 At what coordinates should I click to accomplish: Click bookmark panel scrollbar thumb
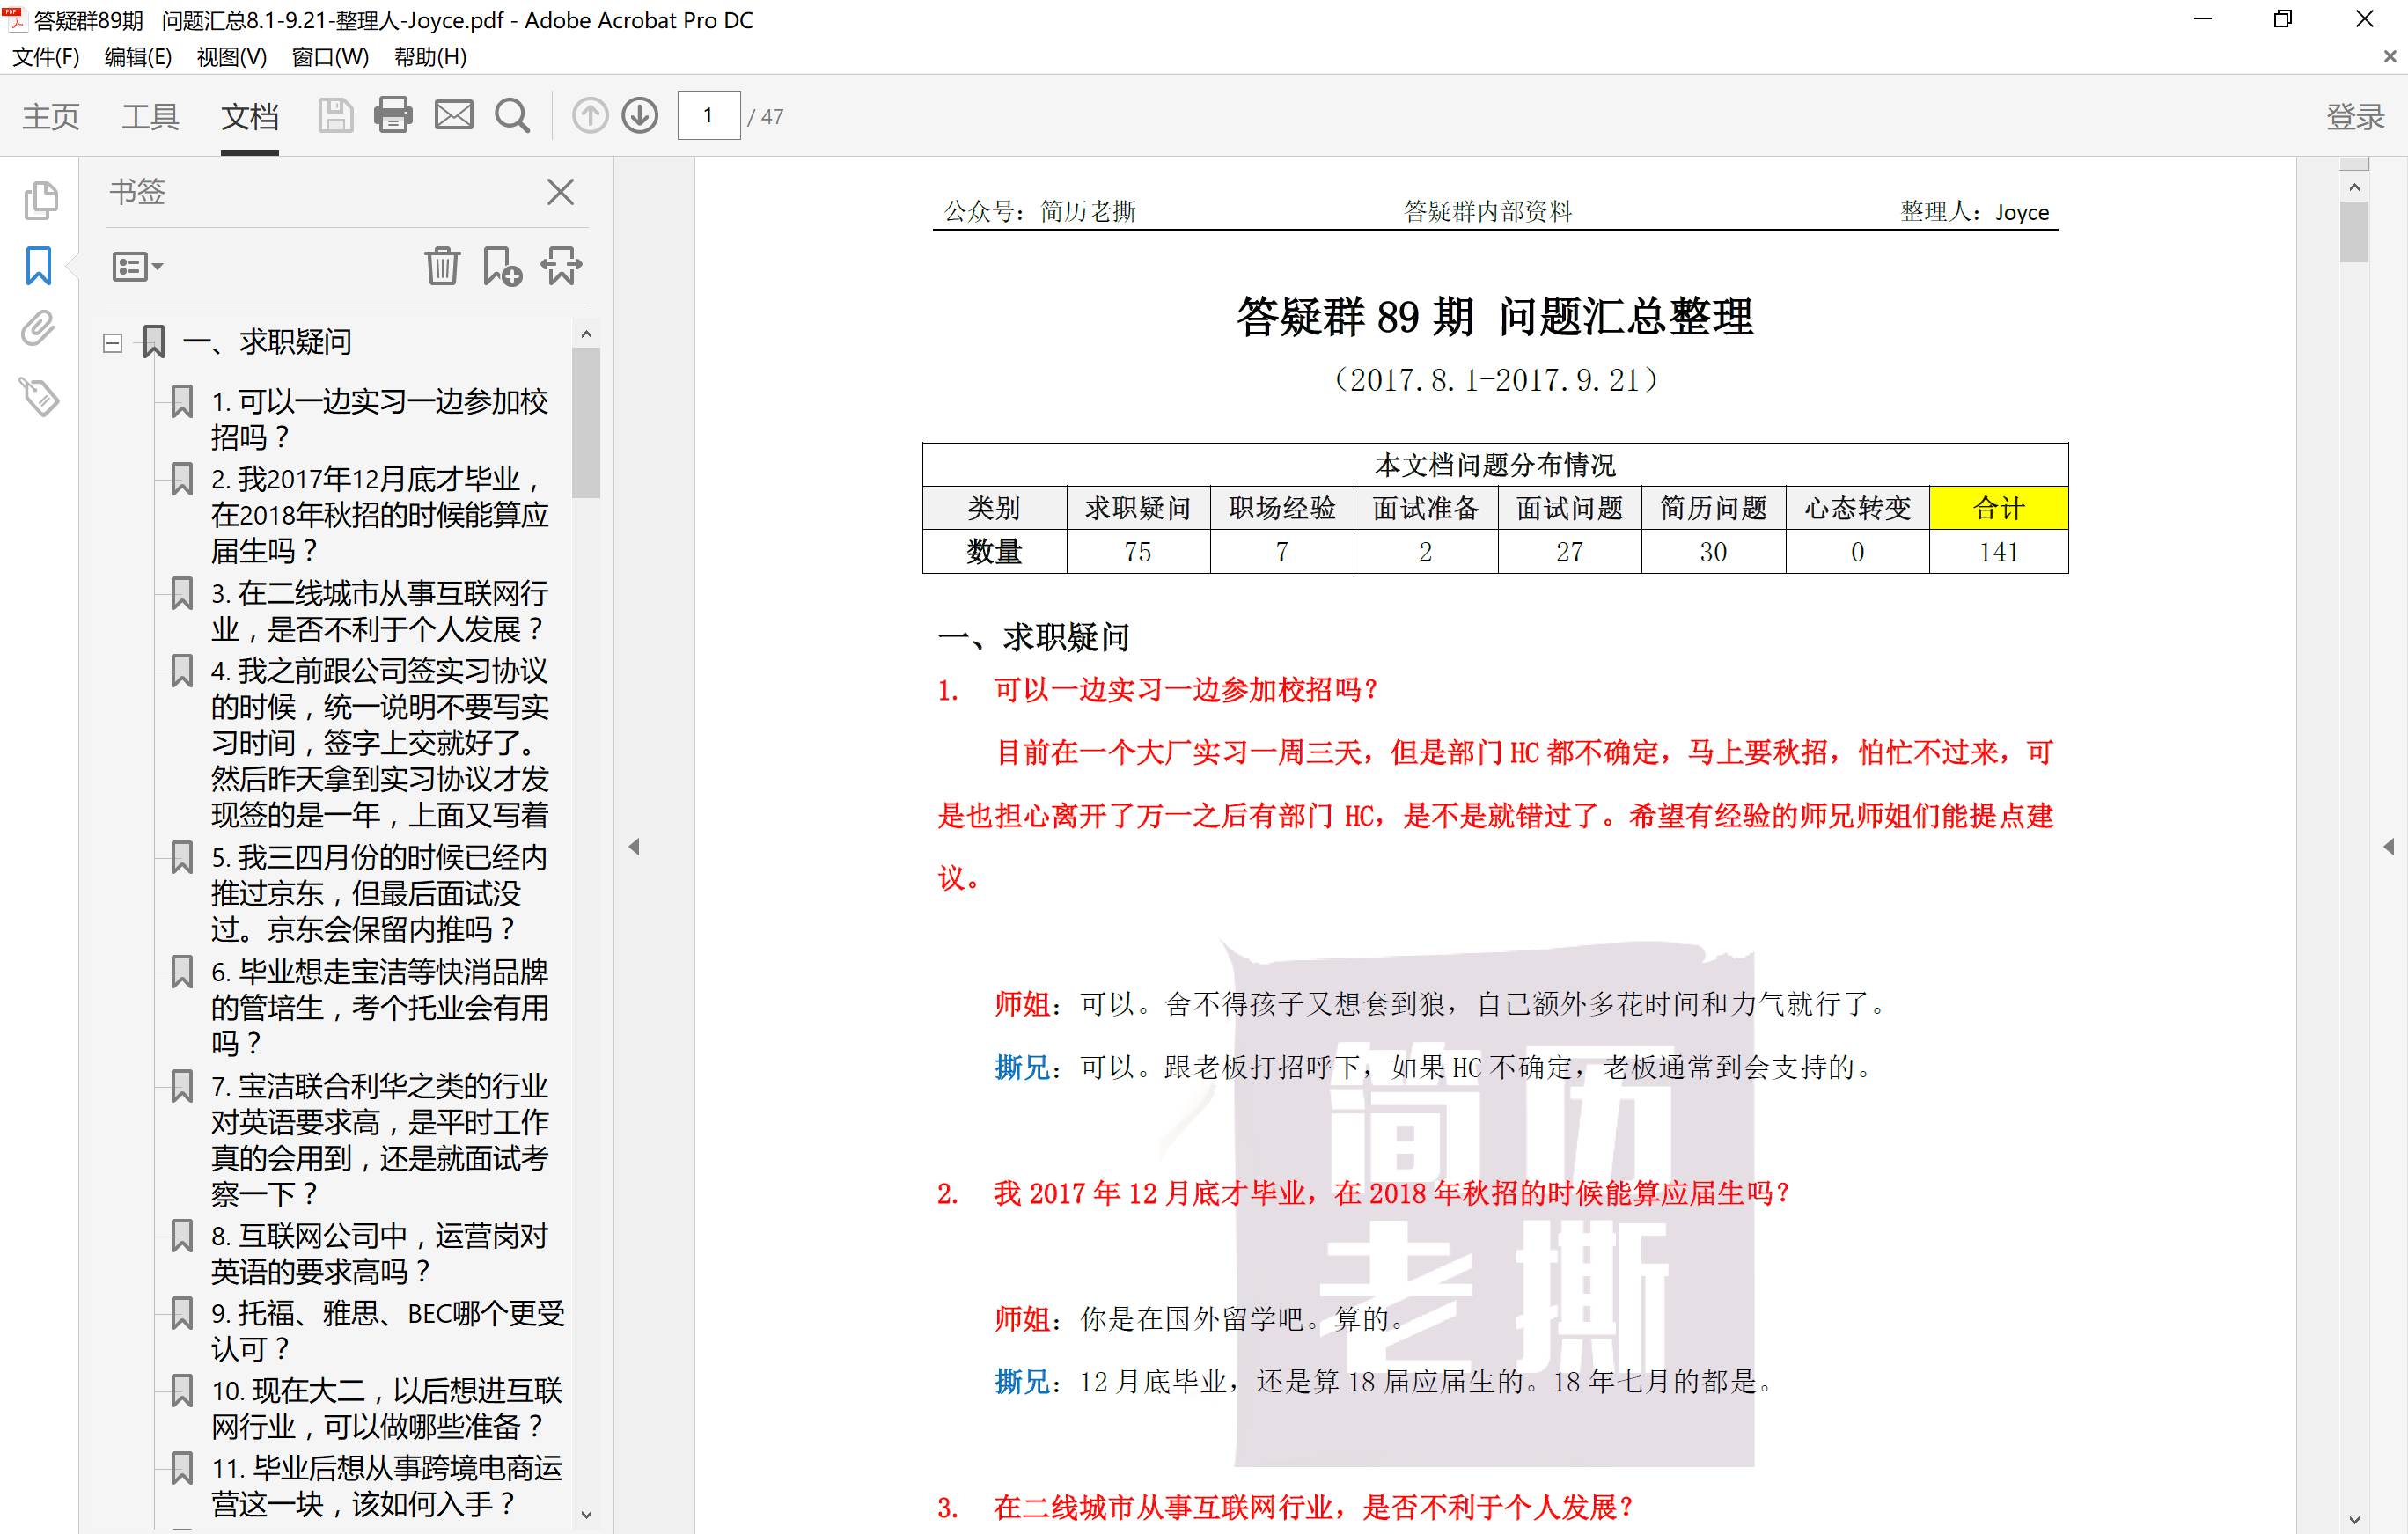(x=586, y=422)
